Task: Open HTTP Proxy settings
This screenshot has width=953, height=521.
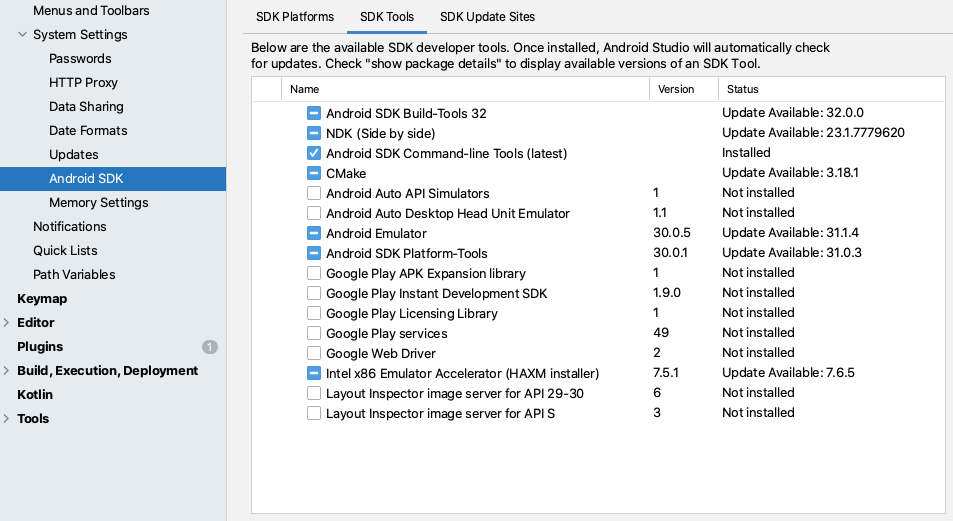Action: coord(83,83)
